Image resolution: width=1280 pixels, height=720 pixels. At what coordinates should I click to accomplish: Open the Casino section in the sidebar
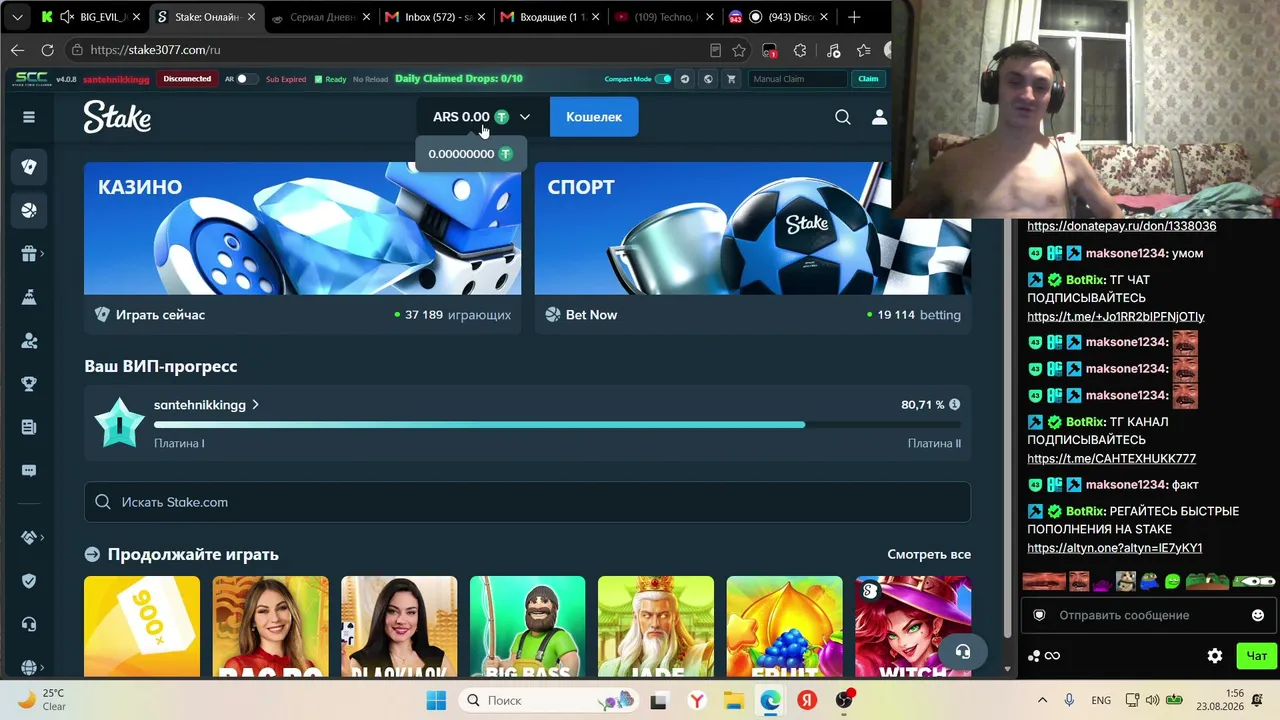(29, 167)
